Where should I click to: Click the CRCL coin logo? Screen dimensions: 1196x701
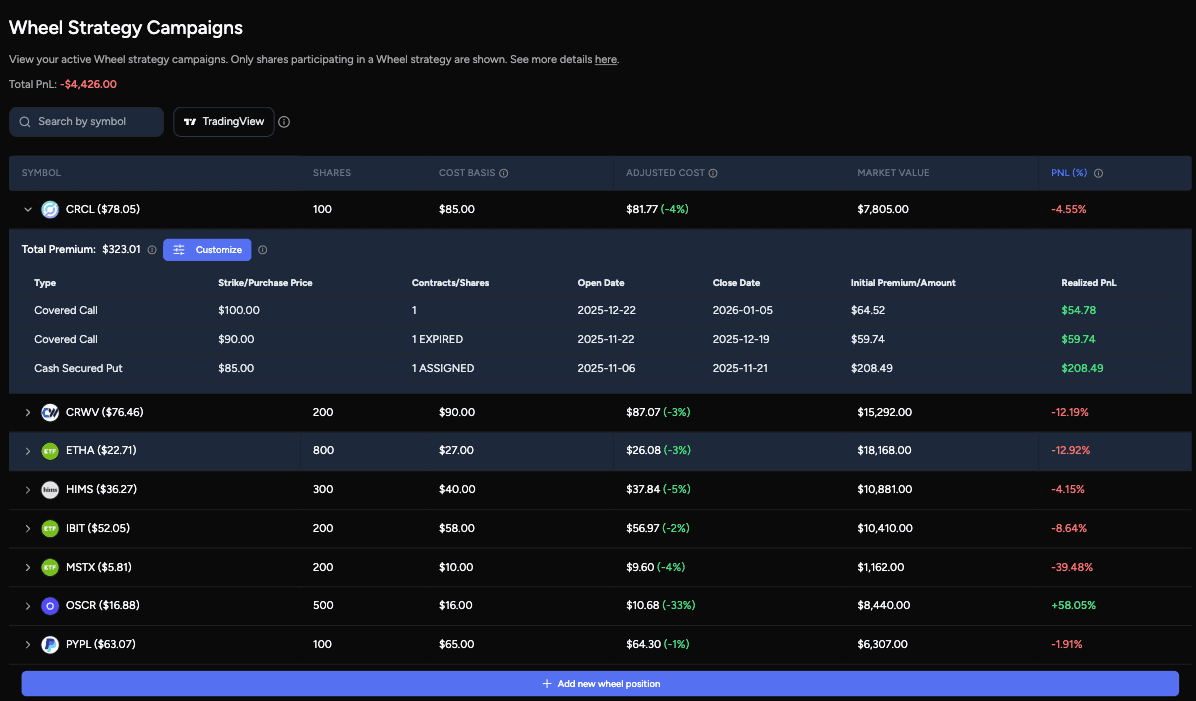click(x=50, y=209)
